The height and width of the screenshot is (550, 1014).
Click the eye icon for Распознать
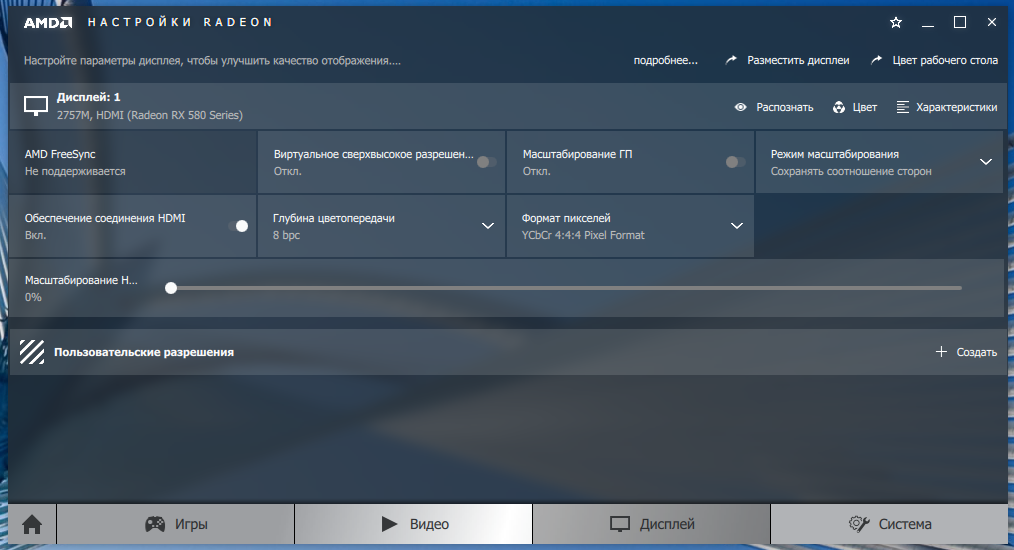click(x=740, y=107)
